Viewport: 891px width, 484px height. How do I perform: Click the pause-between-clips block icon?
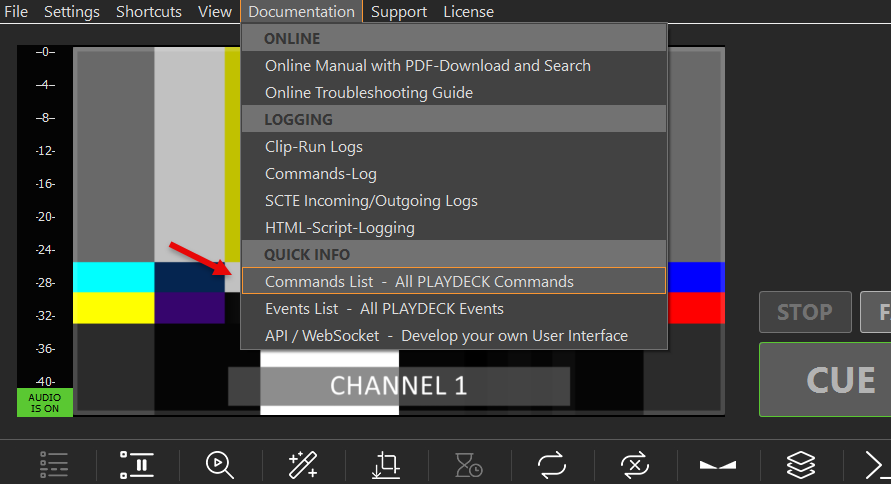[137, 465]
